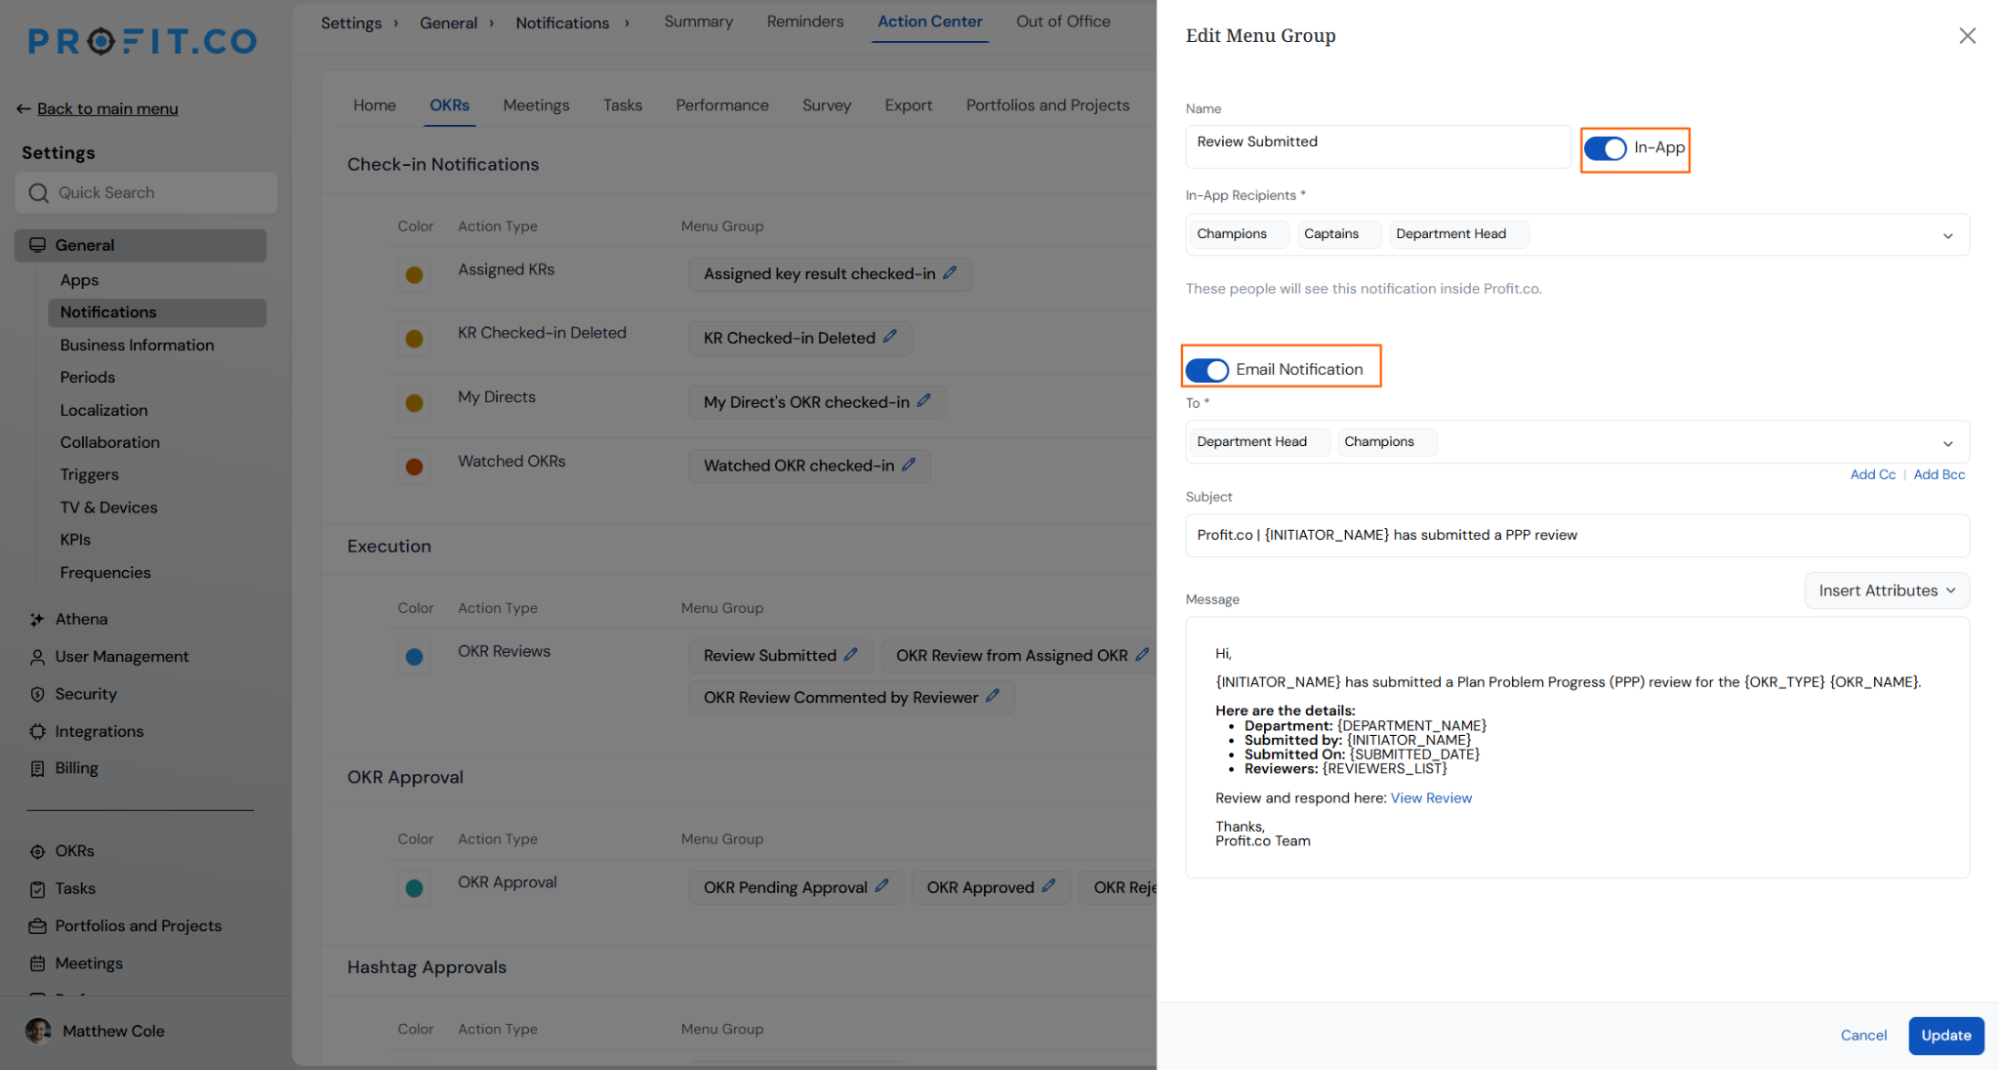Screen dimensions: 1999x1070
Task: Open the Meetings notifications tab
Action: click(536, 105)
